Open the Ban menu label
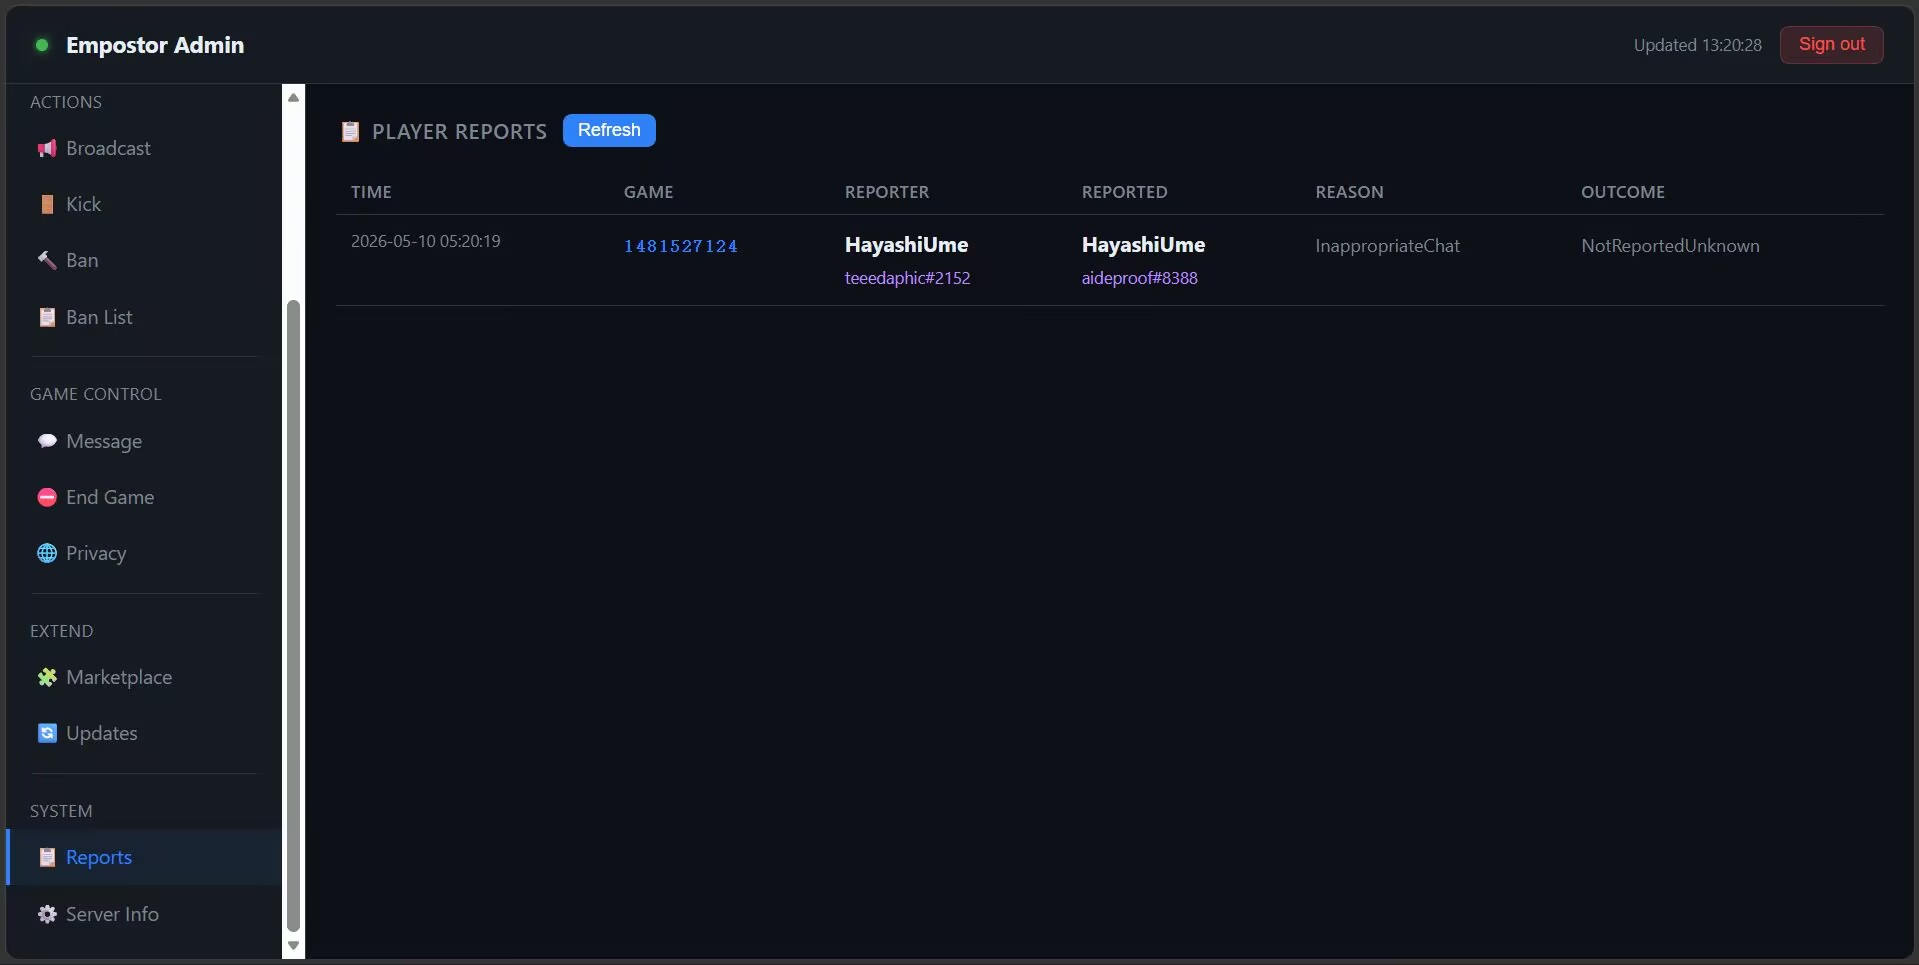Image resolution: width=1919 pixels, height=965 pixels. [x=82, y=260]
